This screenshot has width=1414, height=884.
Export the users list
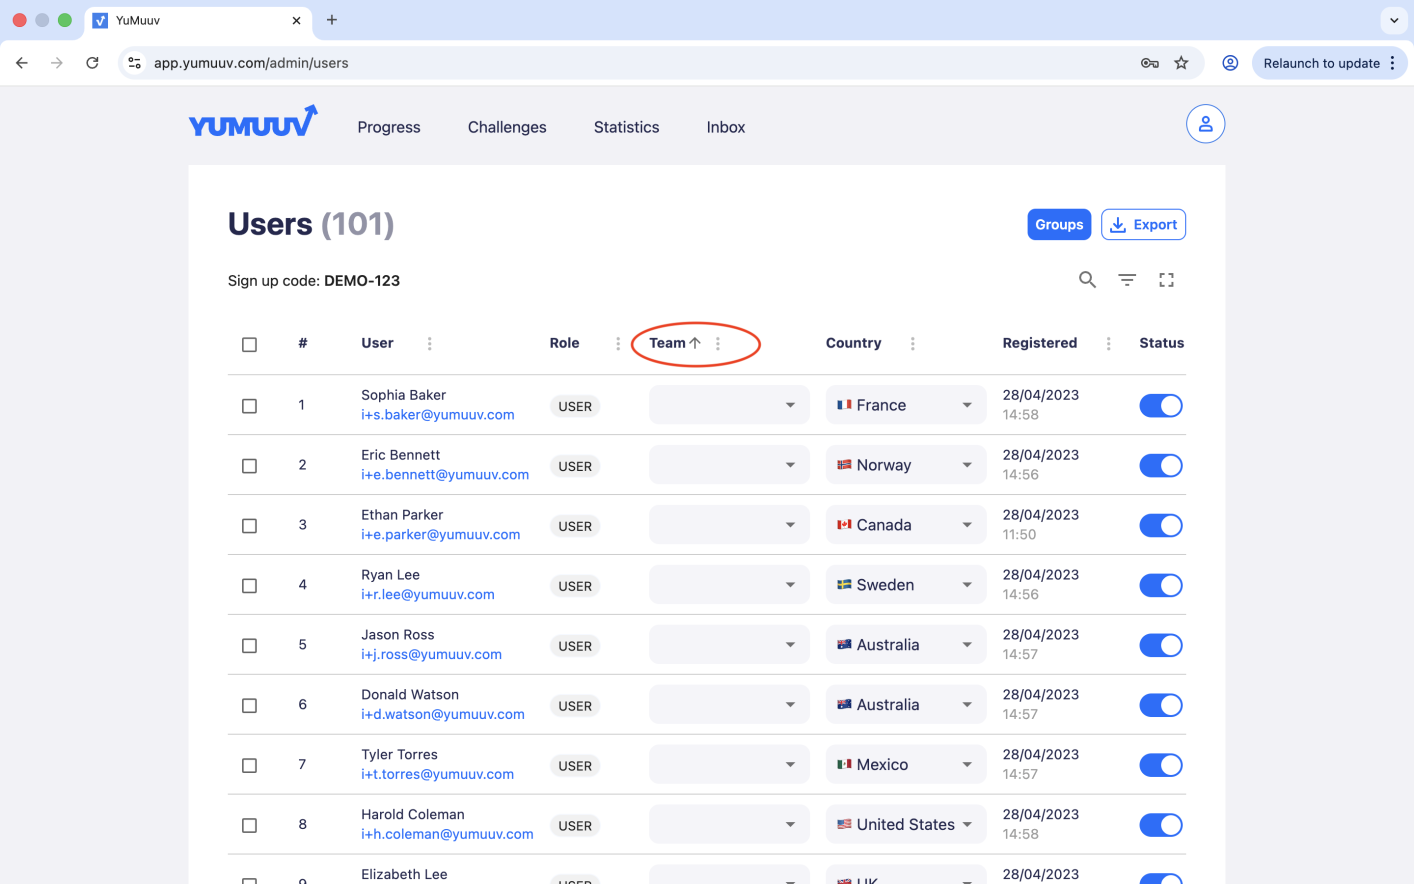point(1143,225)
